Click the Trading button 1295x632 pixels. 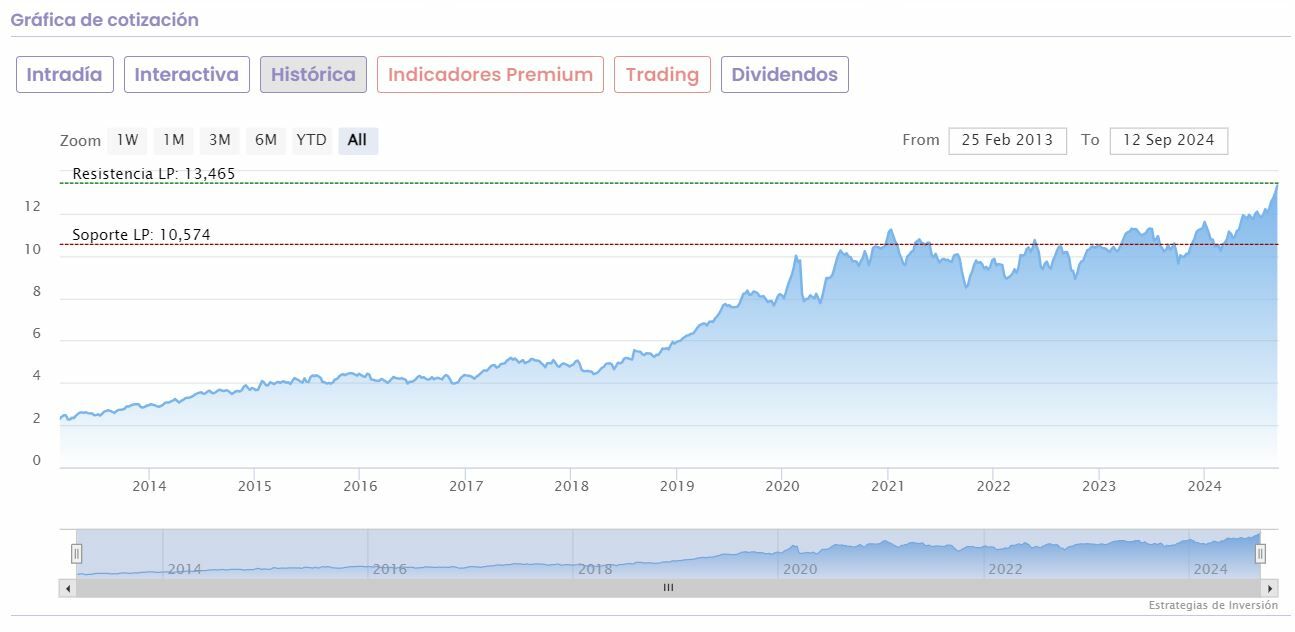[x=662, y=75]
